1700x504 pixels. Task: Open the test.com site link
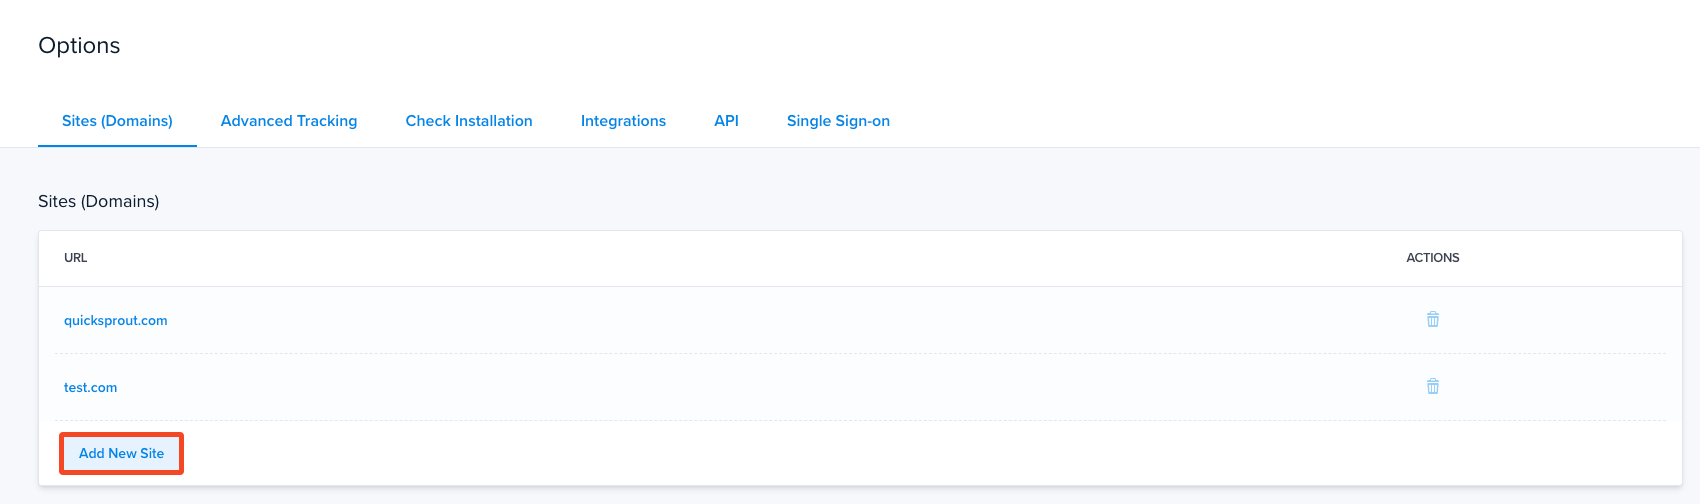[x=90, y=388]
